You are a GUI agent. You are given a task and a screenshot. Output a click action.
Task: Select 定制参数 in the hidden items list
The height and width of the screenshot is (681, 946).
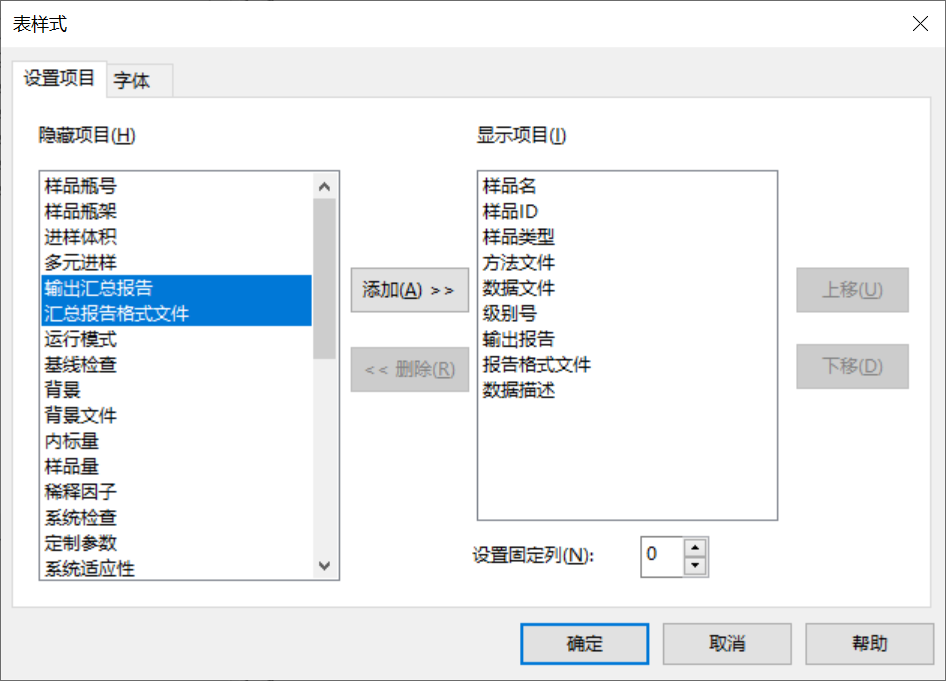tap(177, 543)
